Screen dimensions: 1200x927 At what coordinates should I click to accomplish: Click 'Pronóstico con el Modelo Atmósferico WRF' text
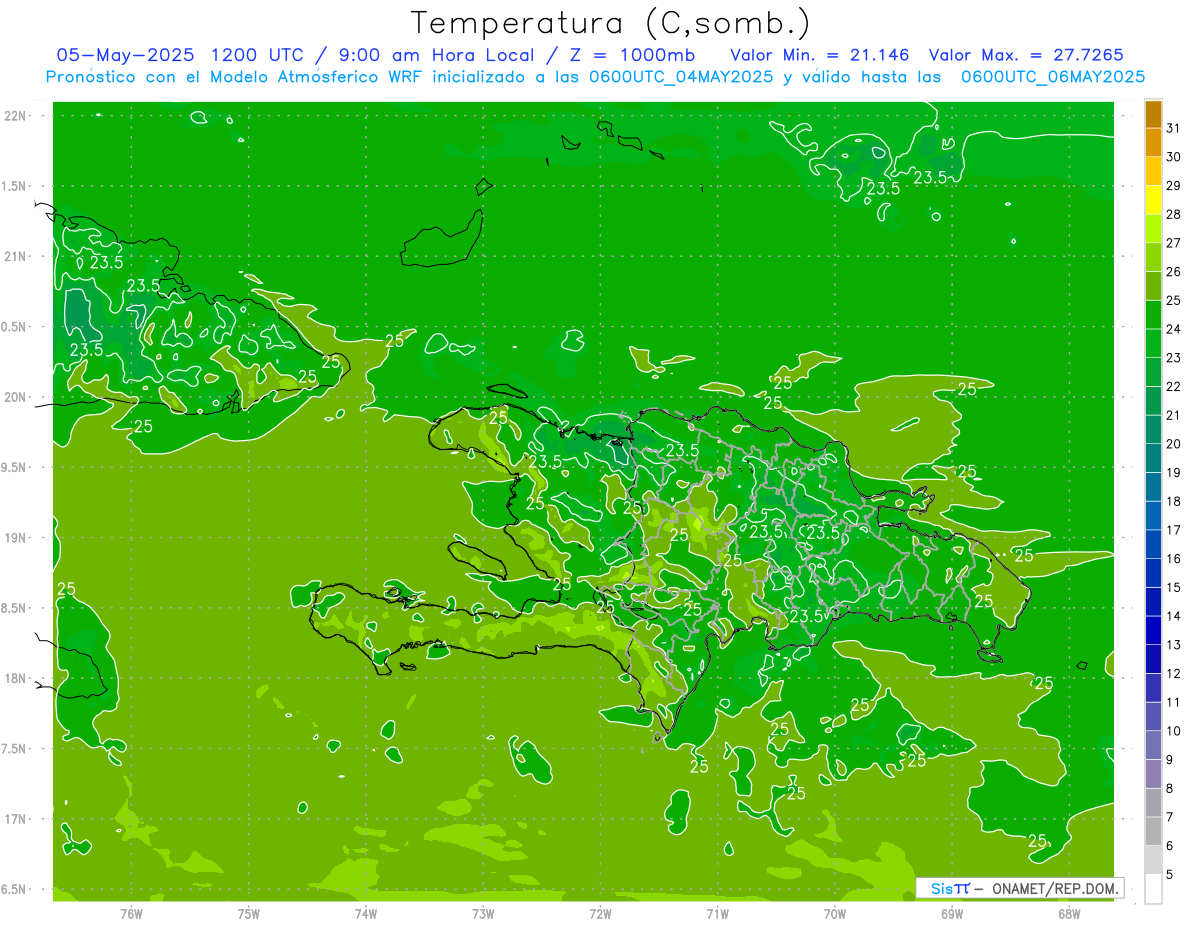click(236, 76)
